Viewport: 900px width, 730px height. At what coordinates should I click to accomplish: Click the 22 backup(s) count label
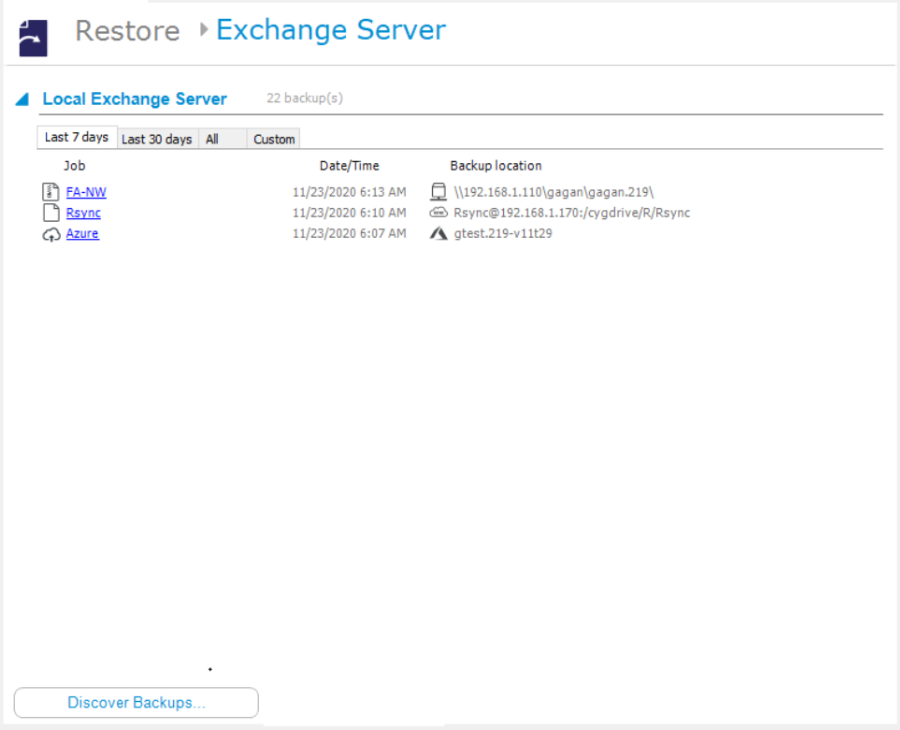[304, 97]
